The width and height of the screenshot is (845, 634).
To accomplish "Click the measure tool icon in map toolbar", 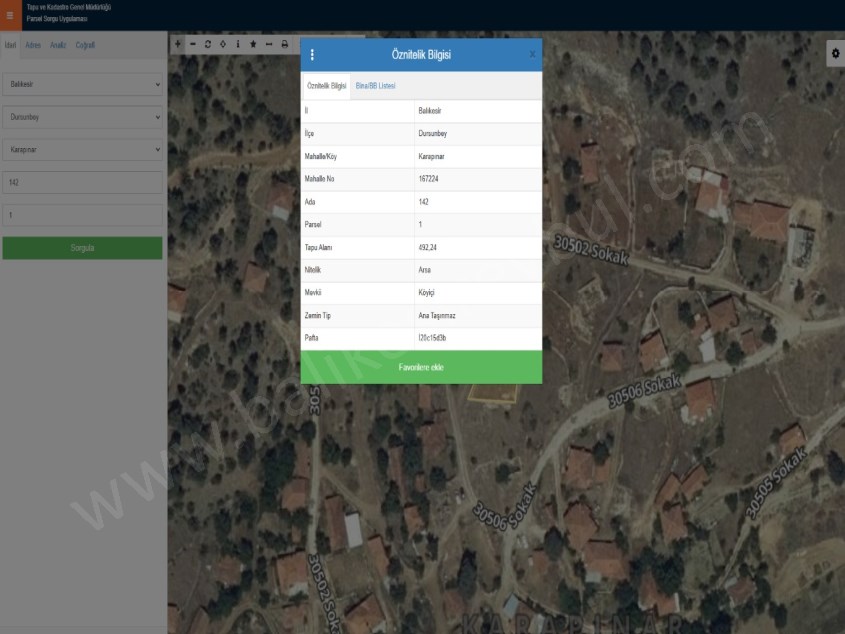I will tap(268, 44).
